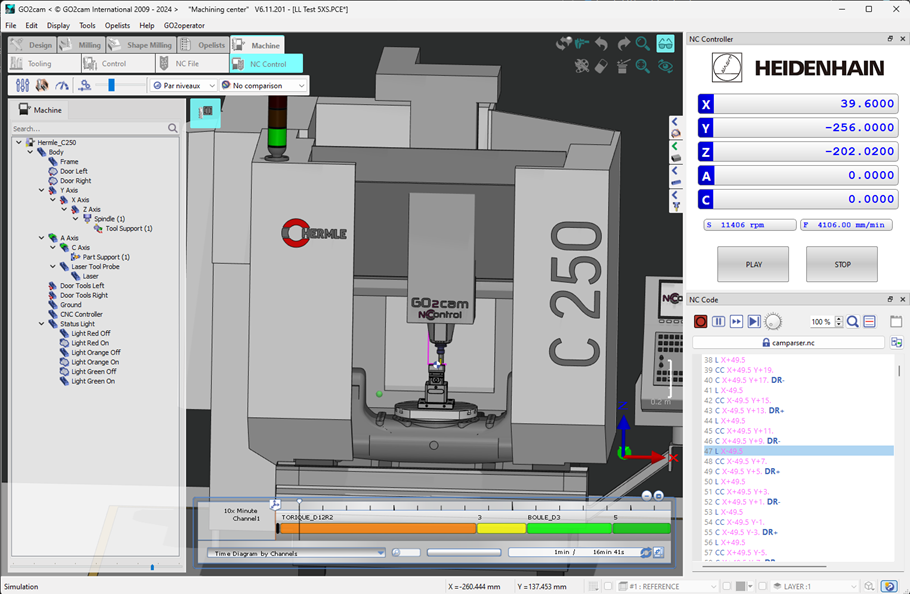Click the sliders settings icon in toolbar

(23, 85)
